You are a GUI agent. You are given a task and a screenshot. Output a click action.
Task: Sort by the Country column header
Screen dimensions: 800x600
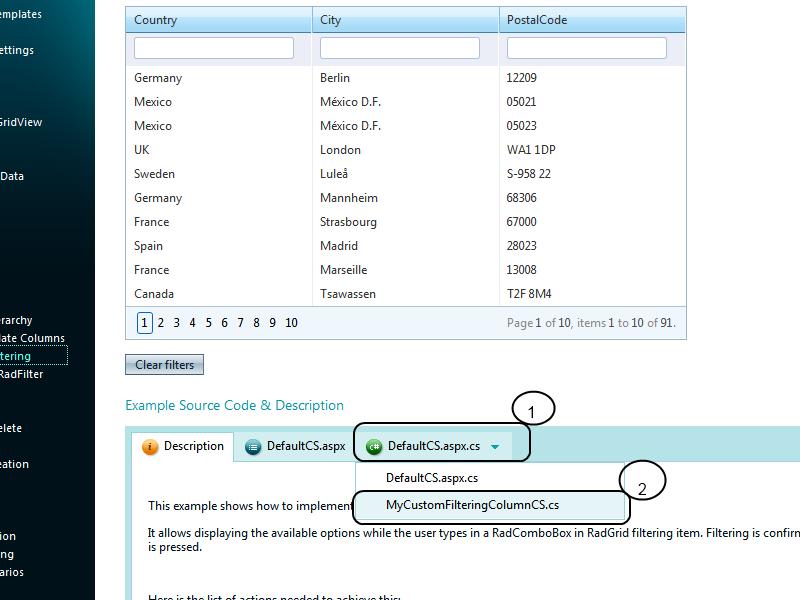pyautogui.click(x=156, y=20)
